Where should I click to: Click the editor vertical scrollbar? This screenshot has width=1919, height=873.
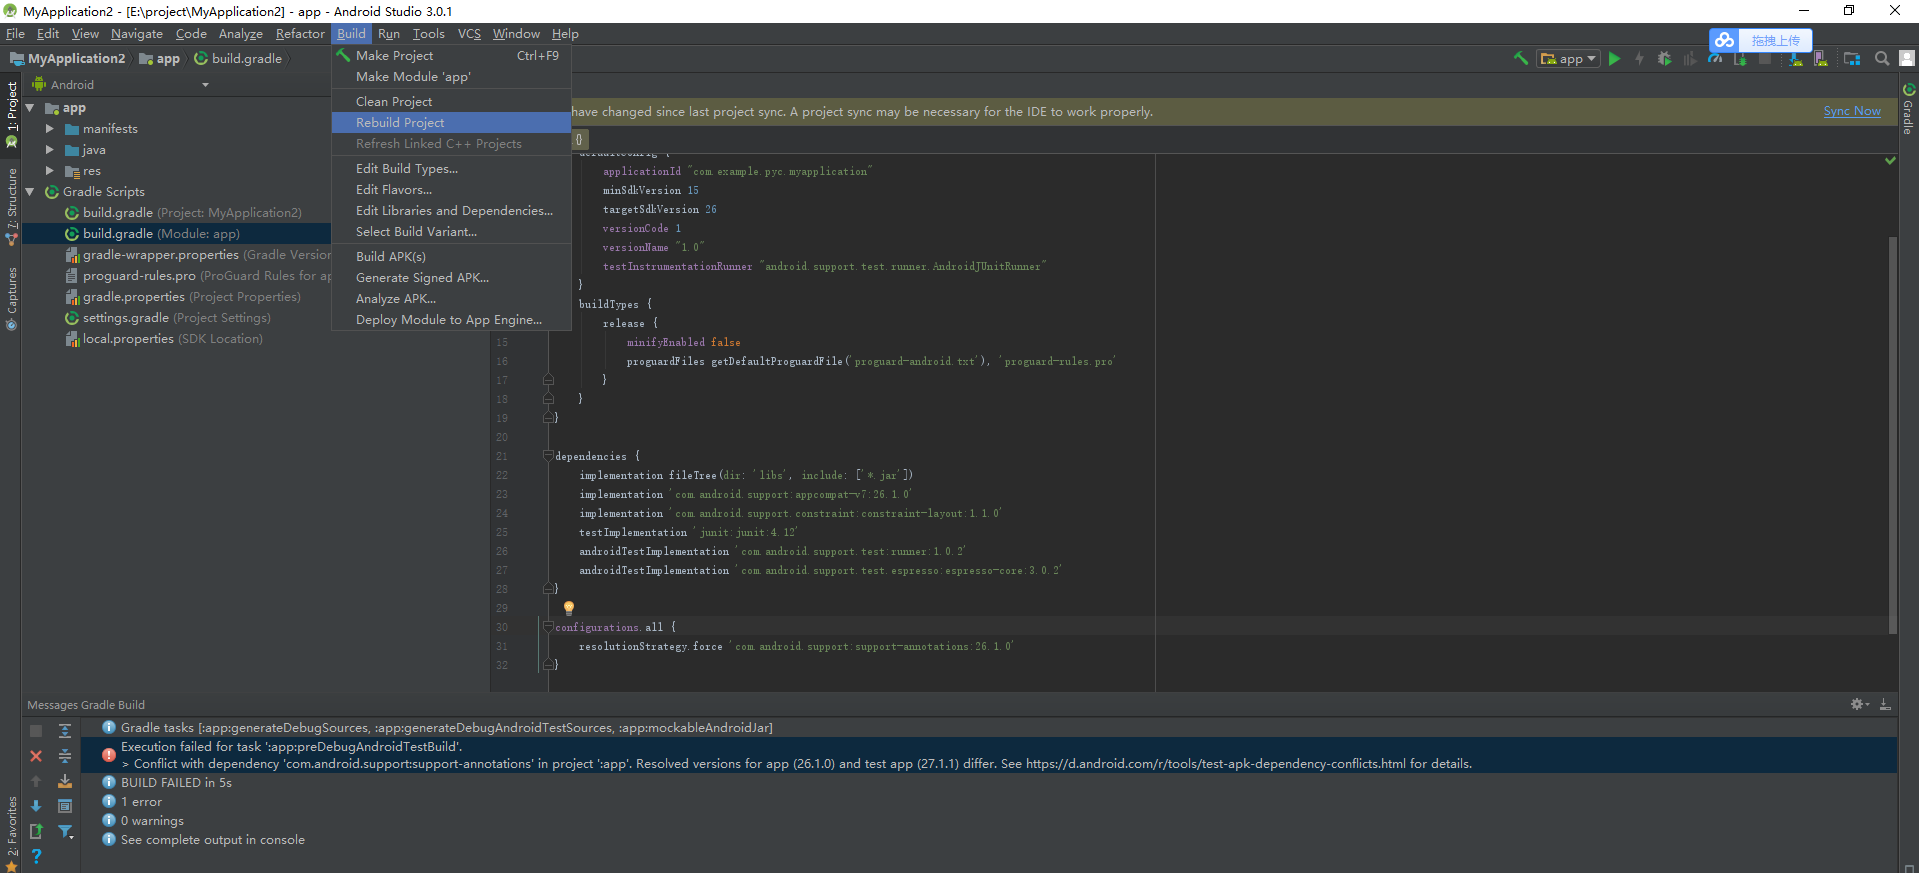pos(1892,435)
